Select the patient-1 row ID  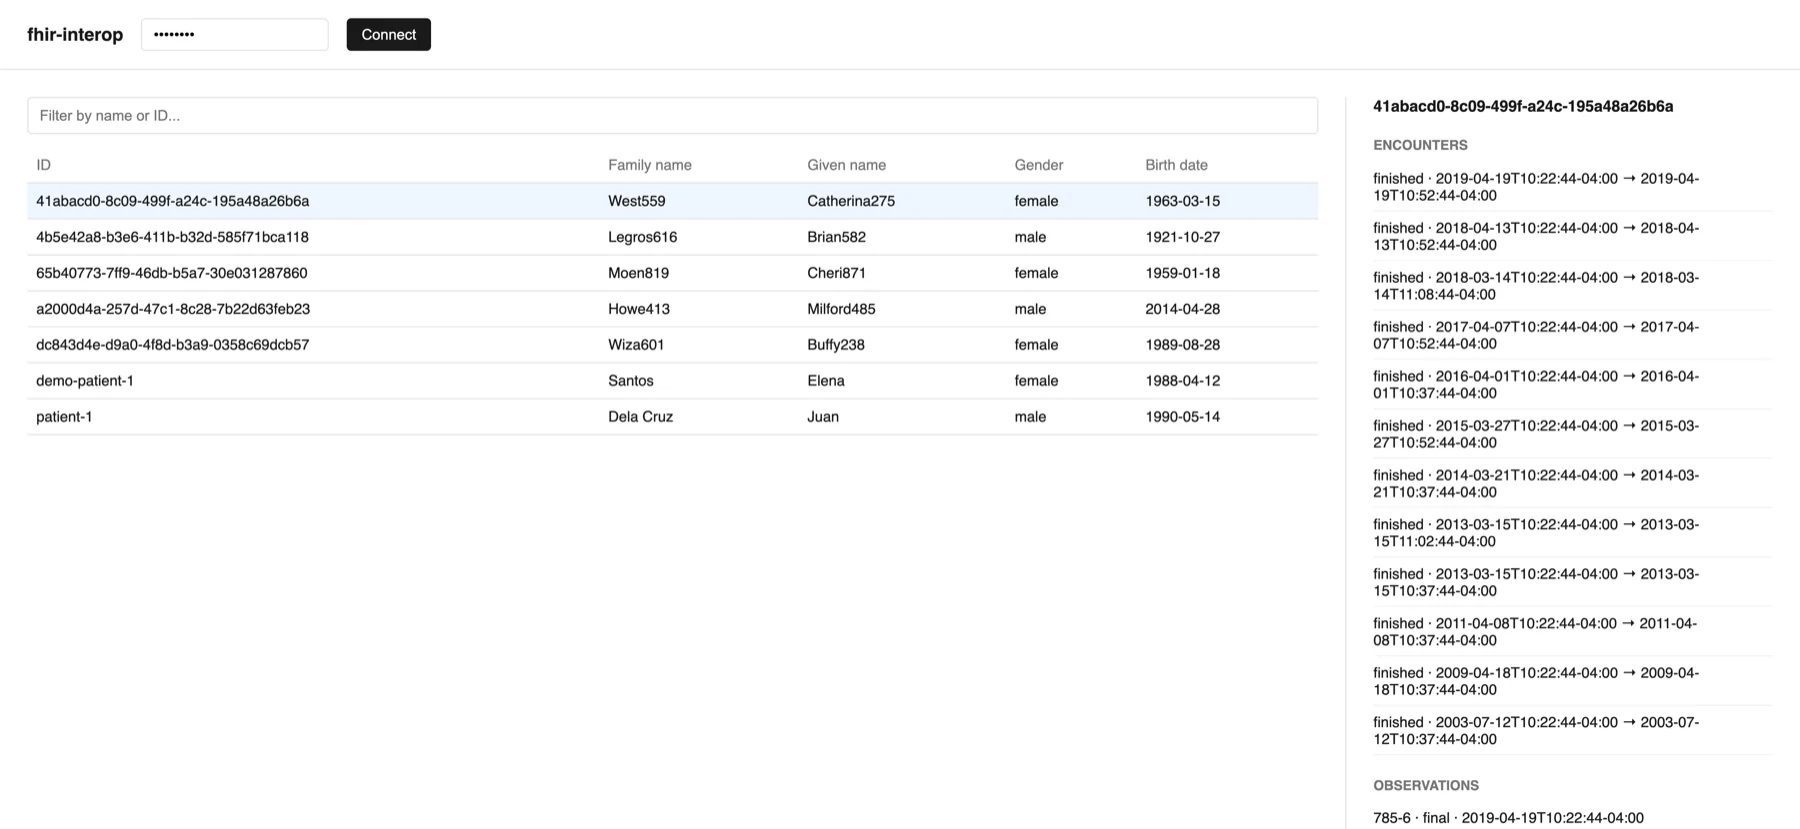click(64, 417)
